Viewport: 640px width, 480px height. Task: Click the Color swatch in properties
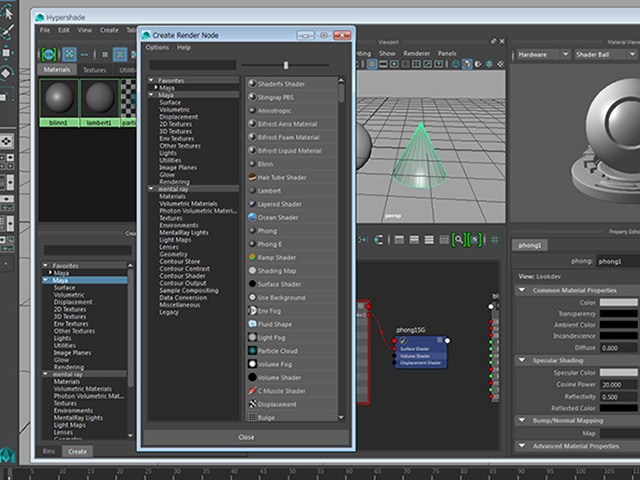coord(618,302)
